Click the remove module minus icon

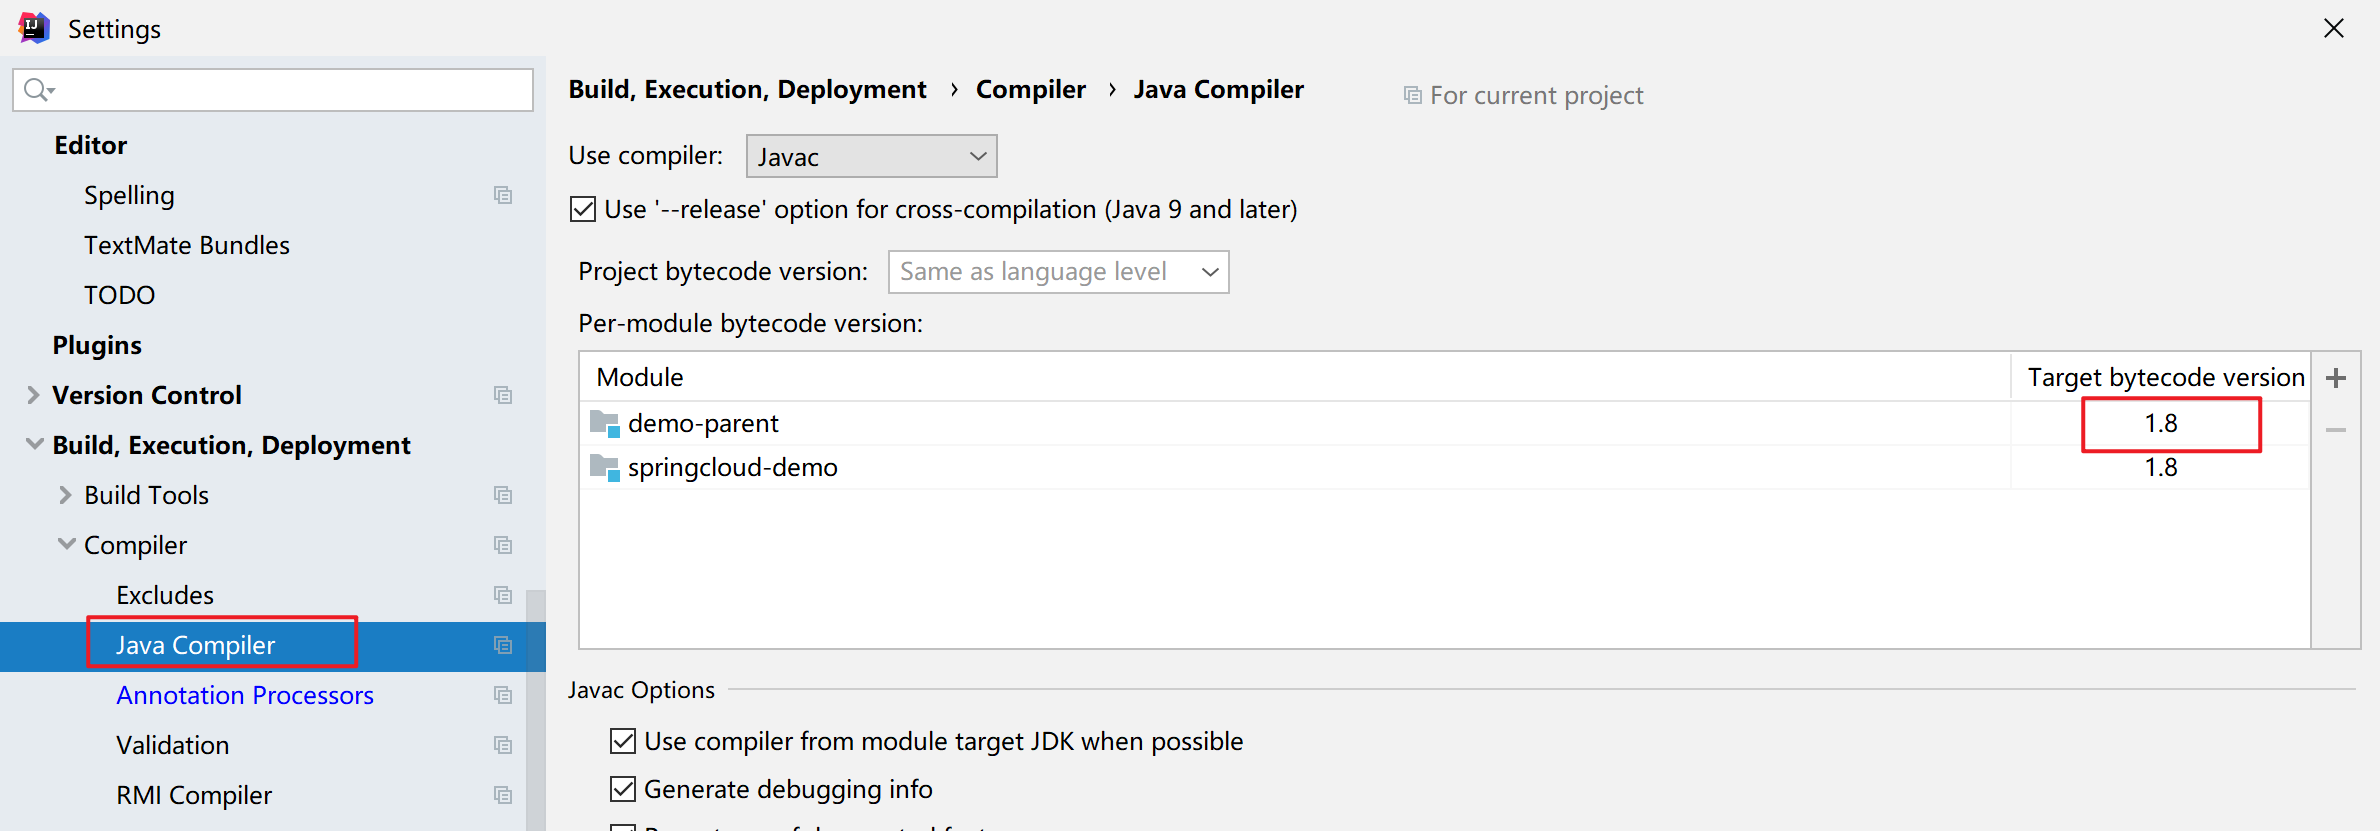pos(2336,430)
